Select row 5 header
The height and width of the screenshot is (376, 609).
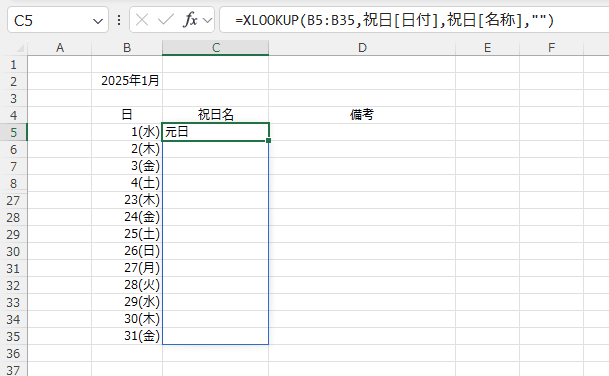click(14, 132)
